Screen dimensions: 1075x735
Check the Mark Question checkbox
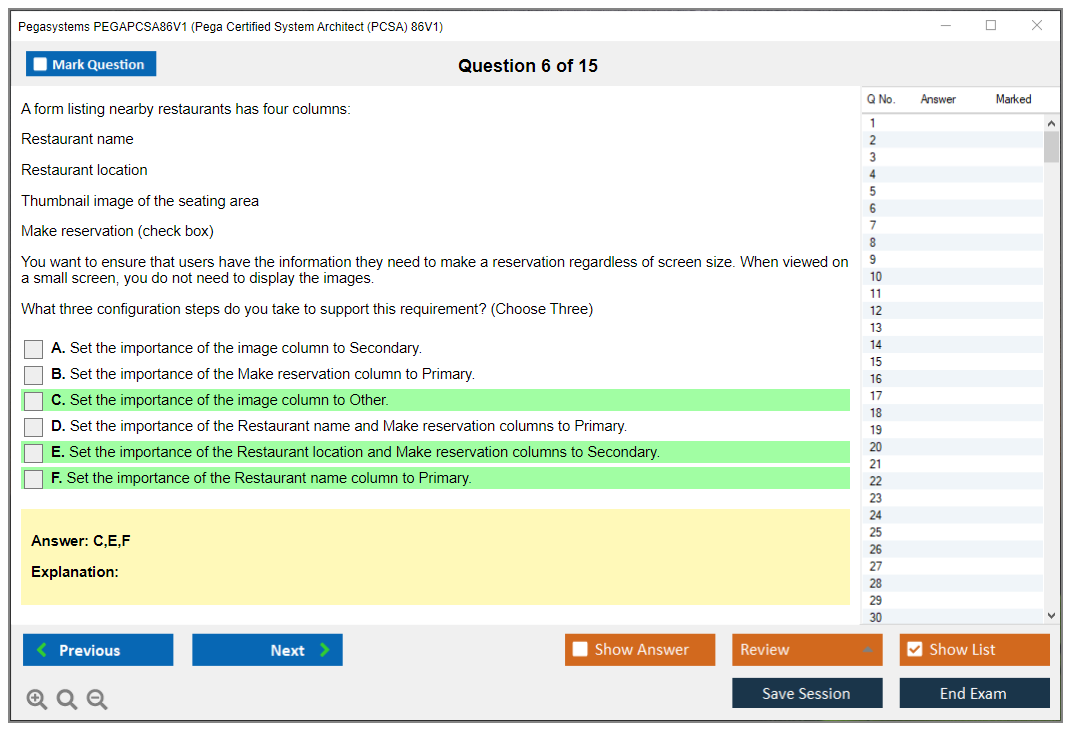click(41, 64)
